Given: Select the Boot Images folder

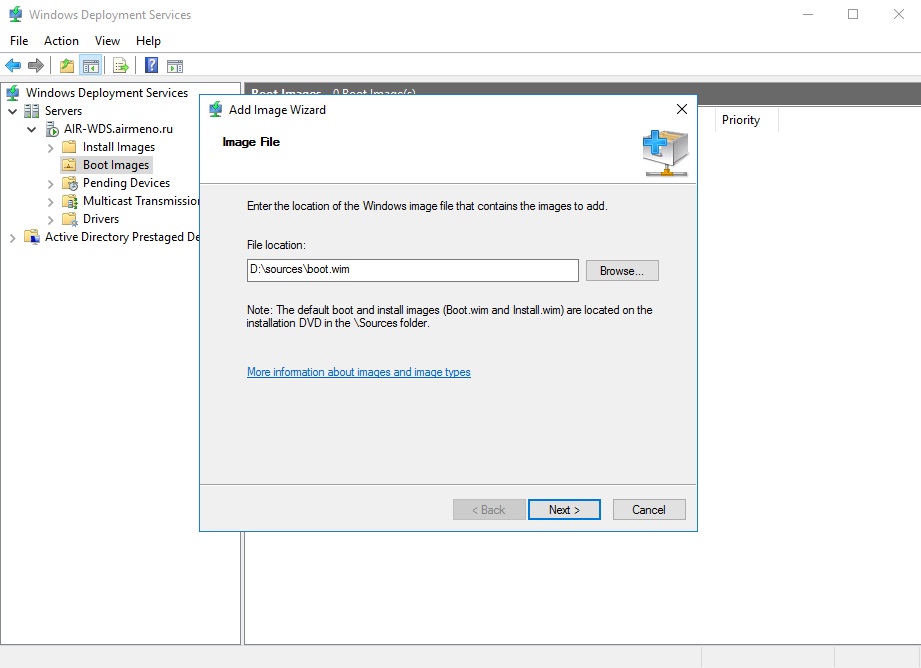Looking at the screenshot, I should pos(115,165).
